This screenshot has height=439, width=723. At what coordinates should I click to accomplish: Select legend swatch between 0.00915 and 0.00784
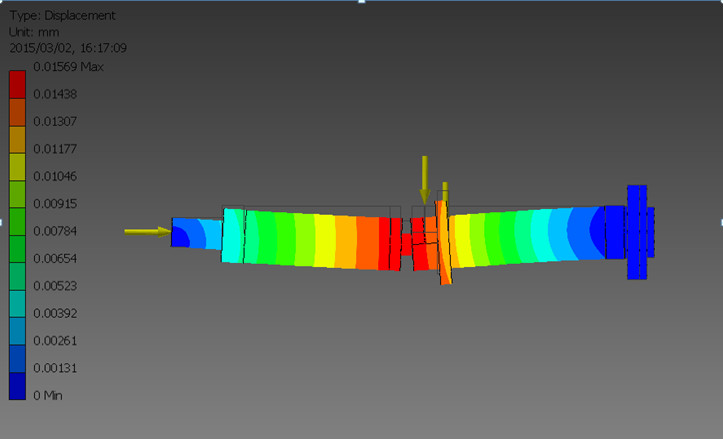(x=17, y=222)
